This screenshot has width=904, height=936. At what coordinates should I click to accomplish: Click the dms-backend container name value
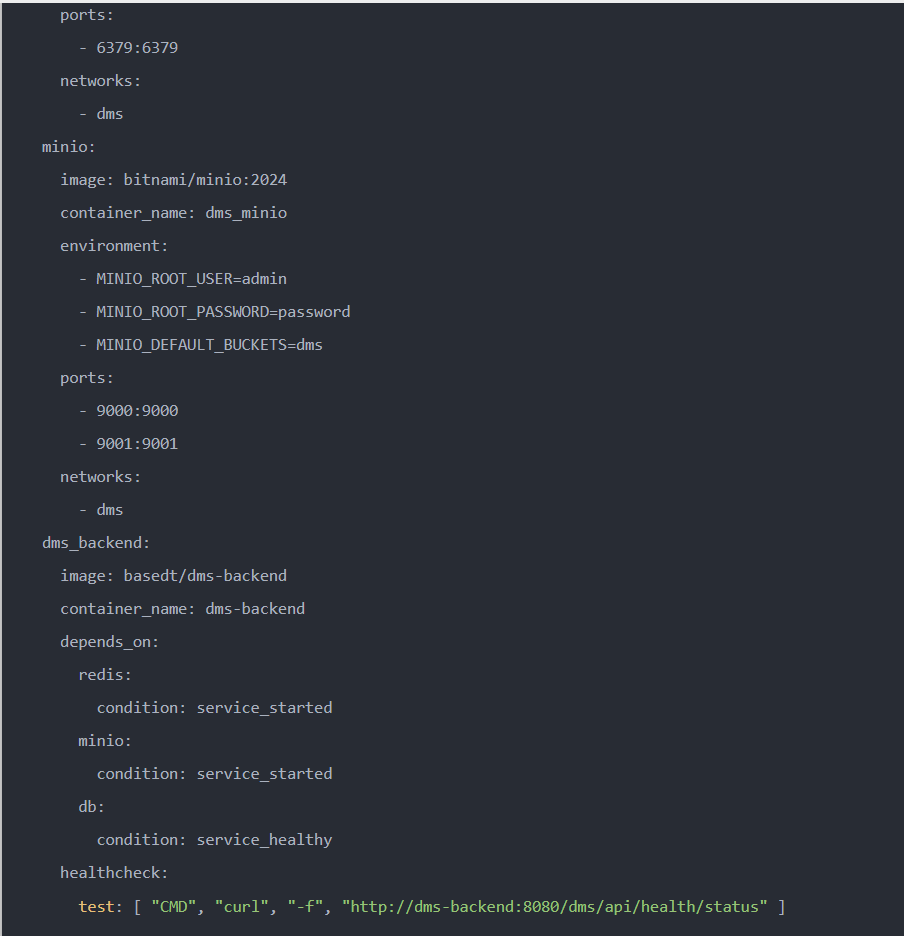(x=255, y=609)
